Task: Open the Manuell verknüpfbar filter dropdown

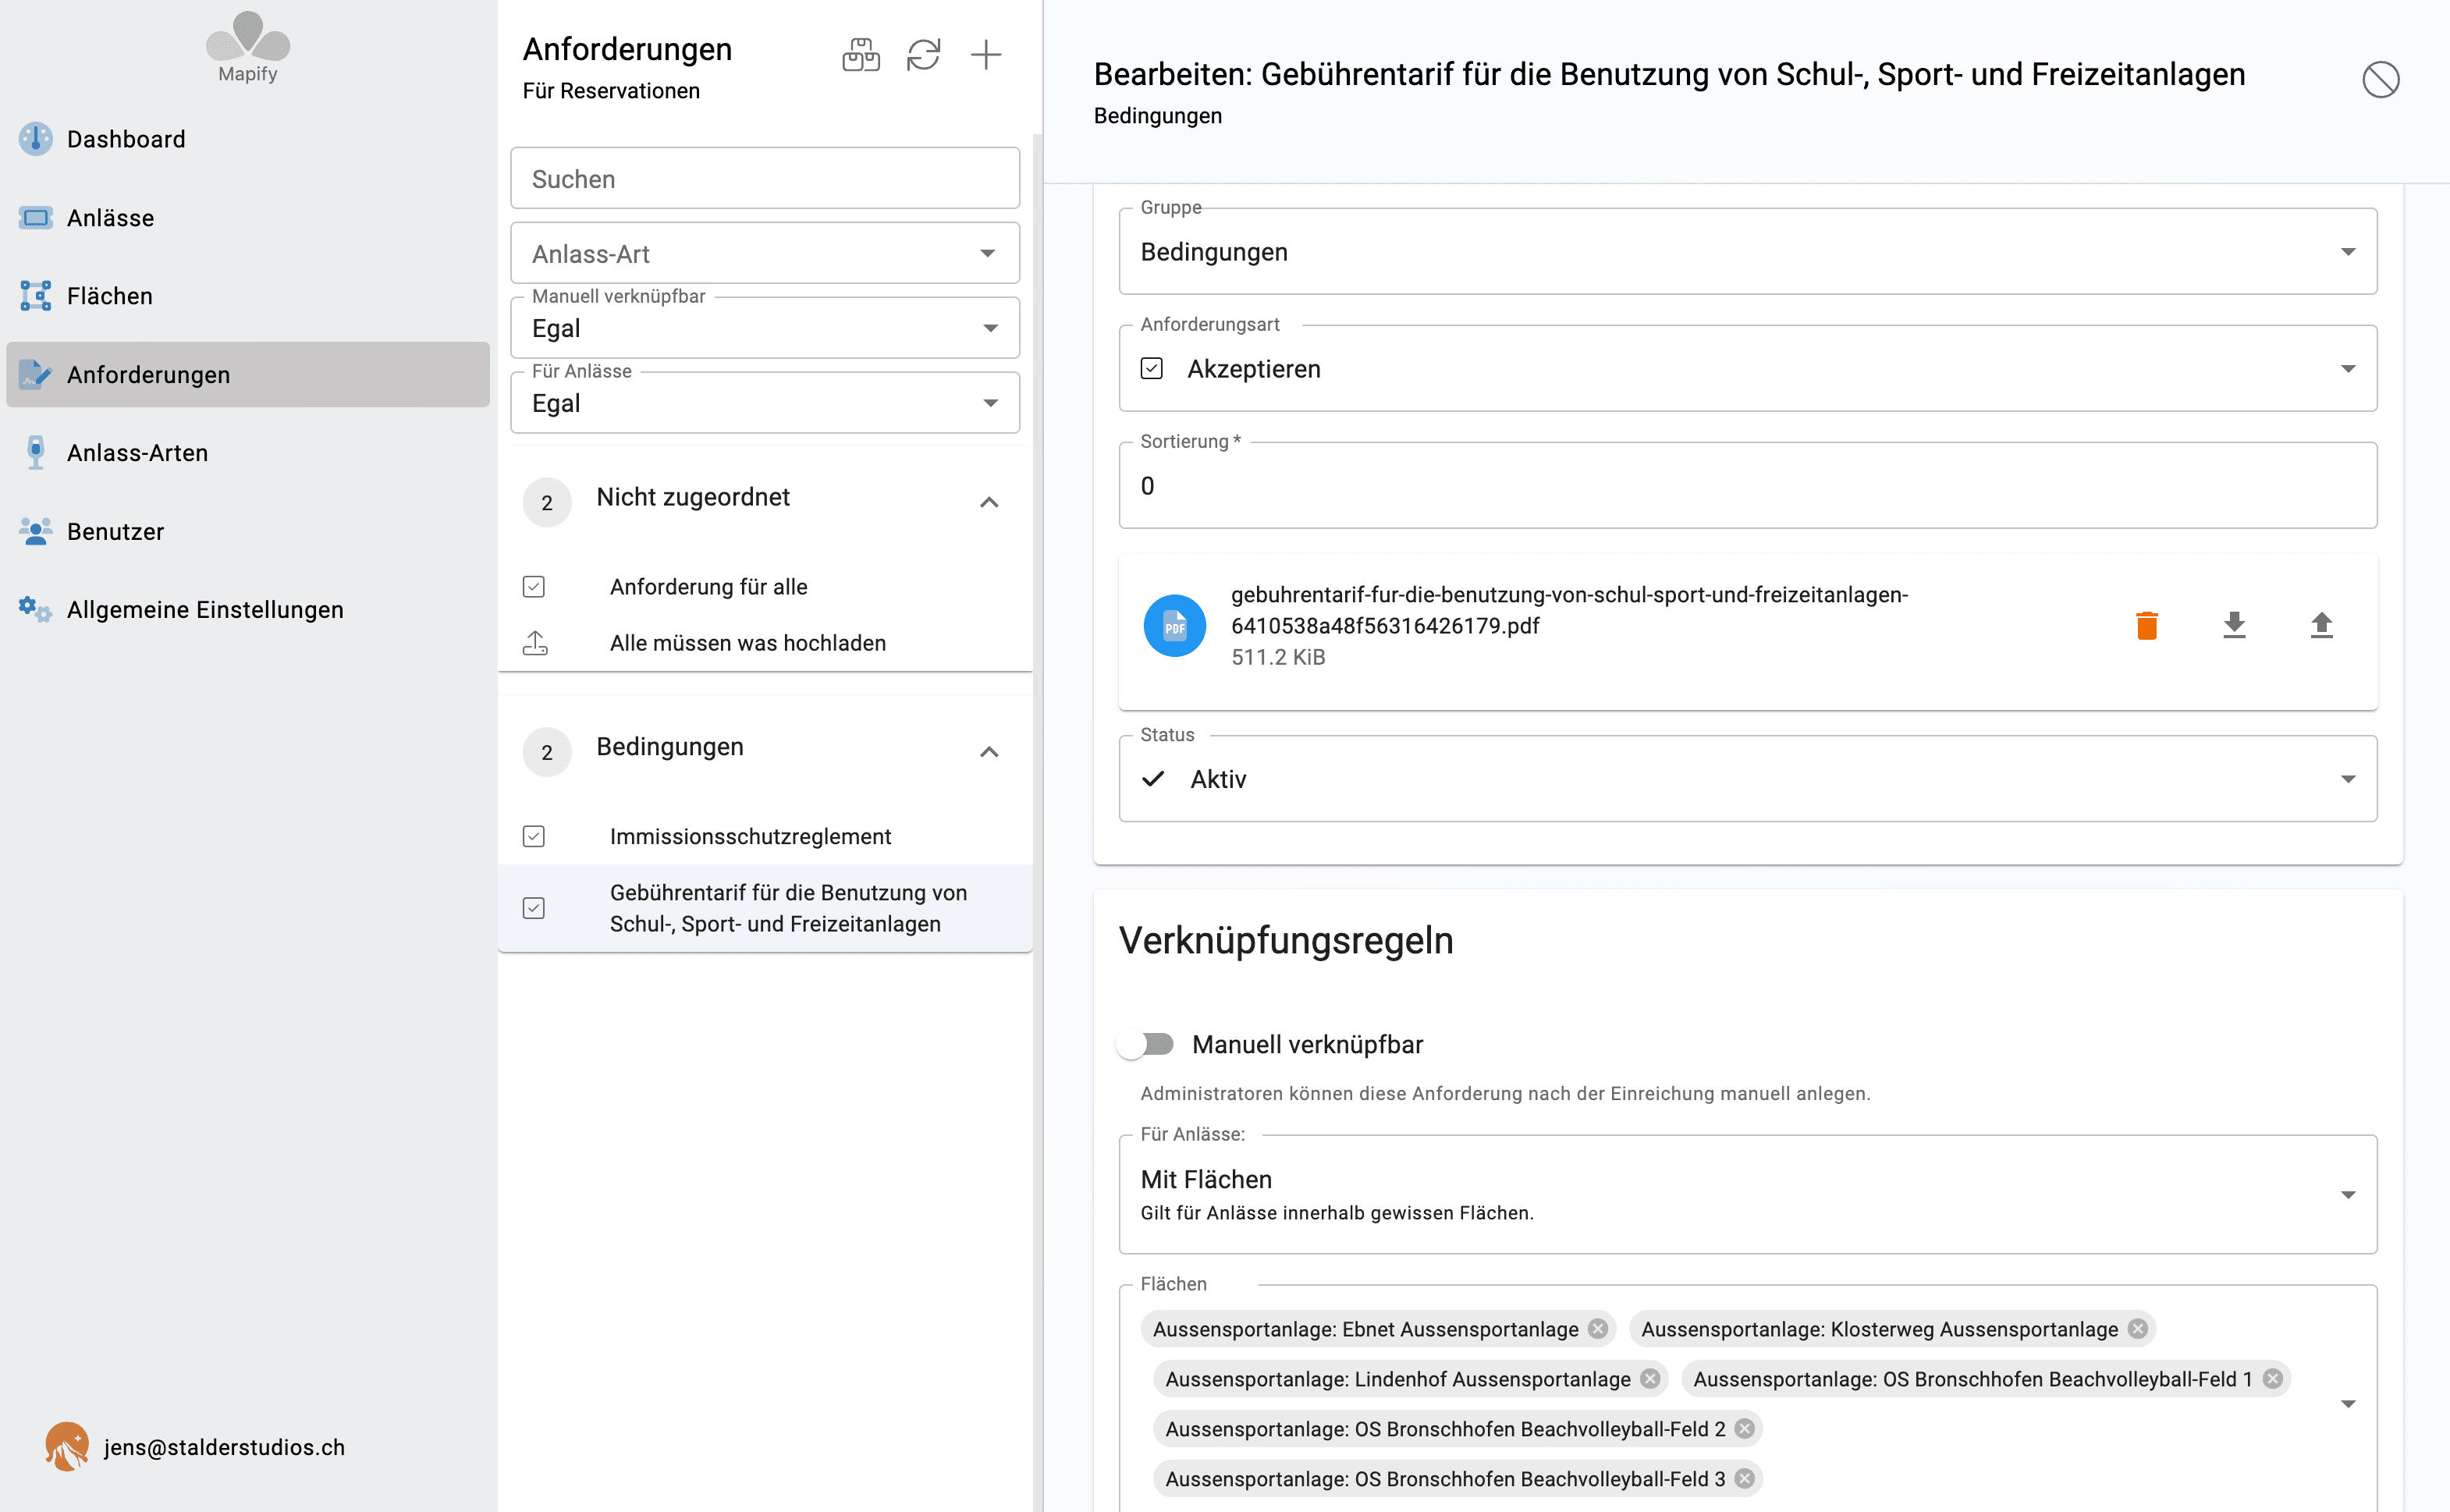Action: tap(765, 328)
